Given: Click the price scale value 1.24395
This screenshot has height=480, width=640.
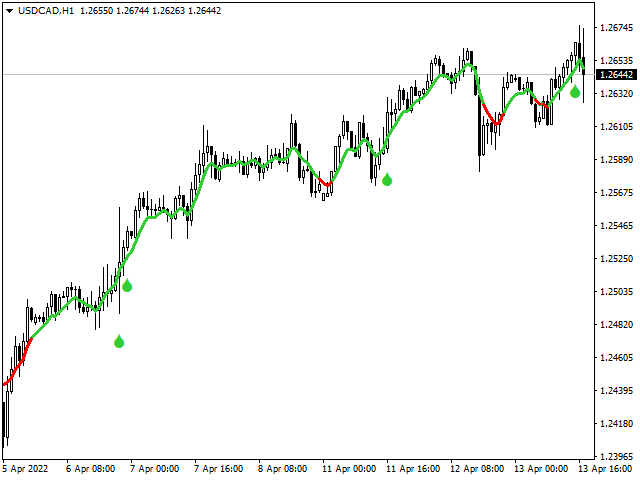Looking at the screenshot, I should pos(616,391).
